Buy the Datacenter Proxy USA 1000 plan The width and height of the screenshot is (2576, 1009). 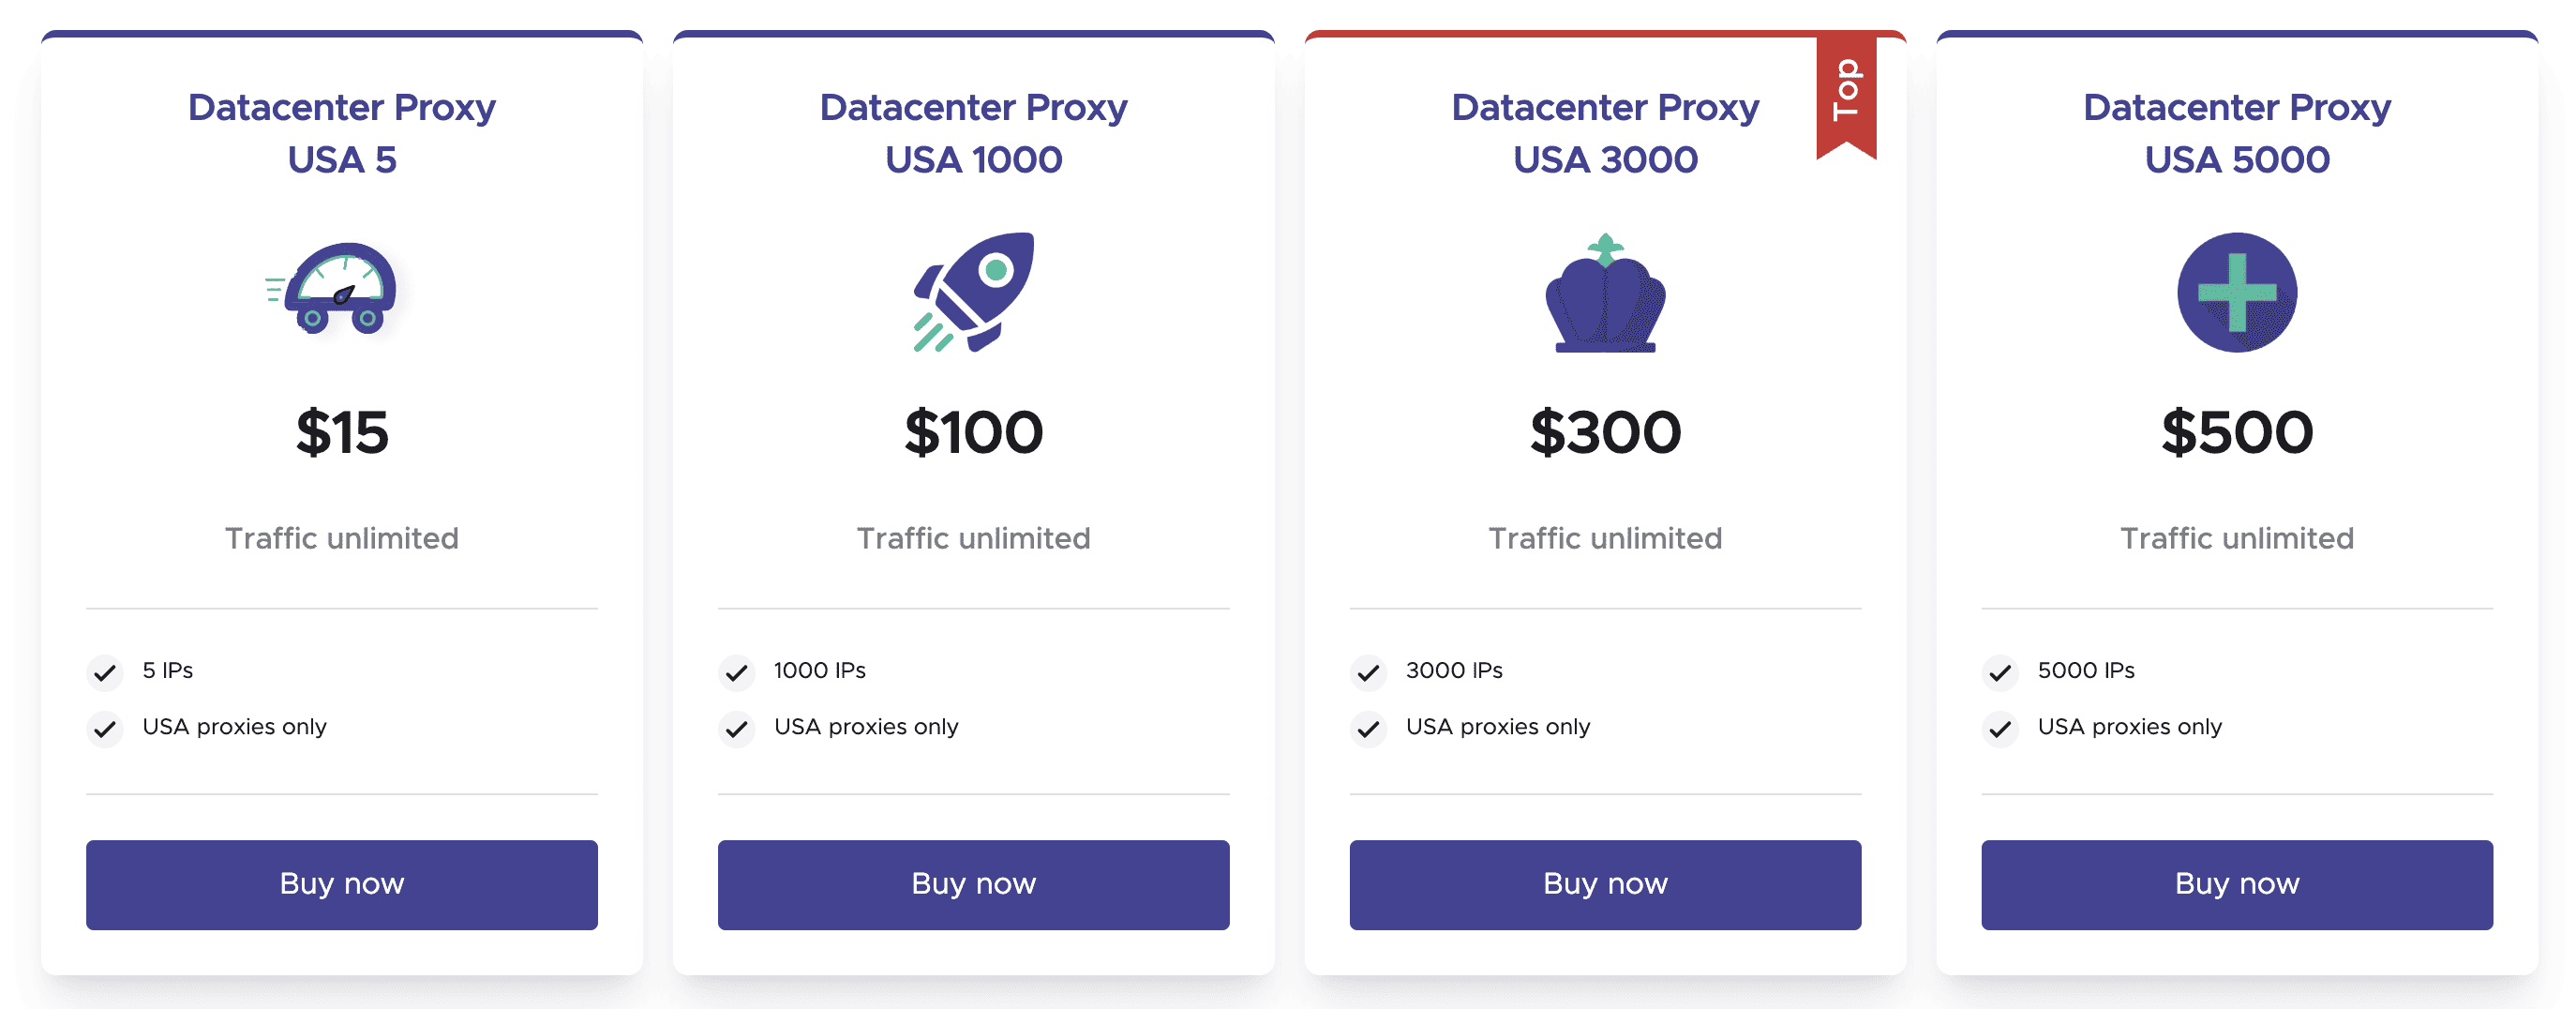974,884
